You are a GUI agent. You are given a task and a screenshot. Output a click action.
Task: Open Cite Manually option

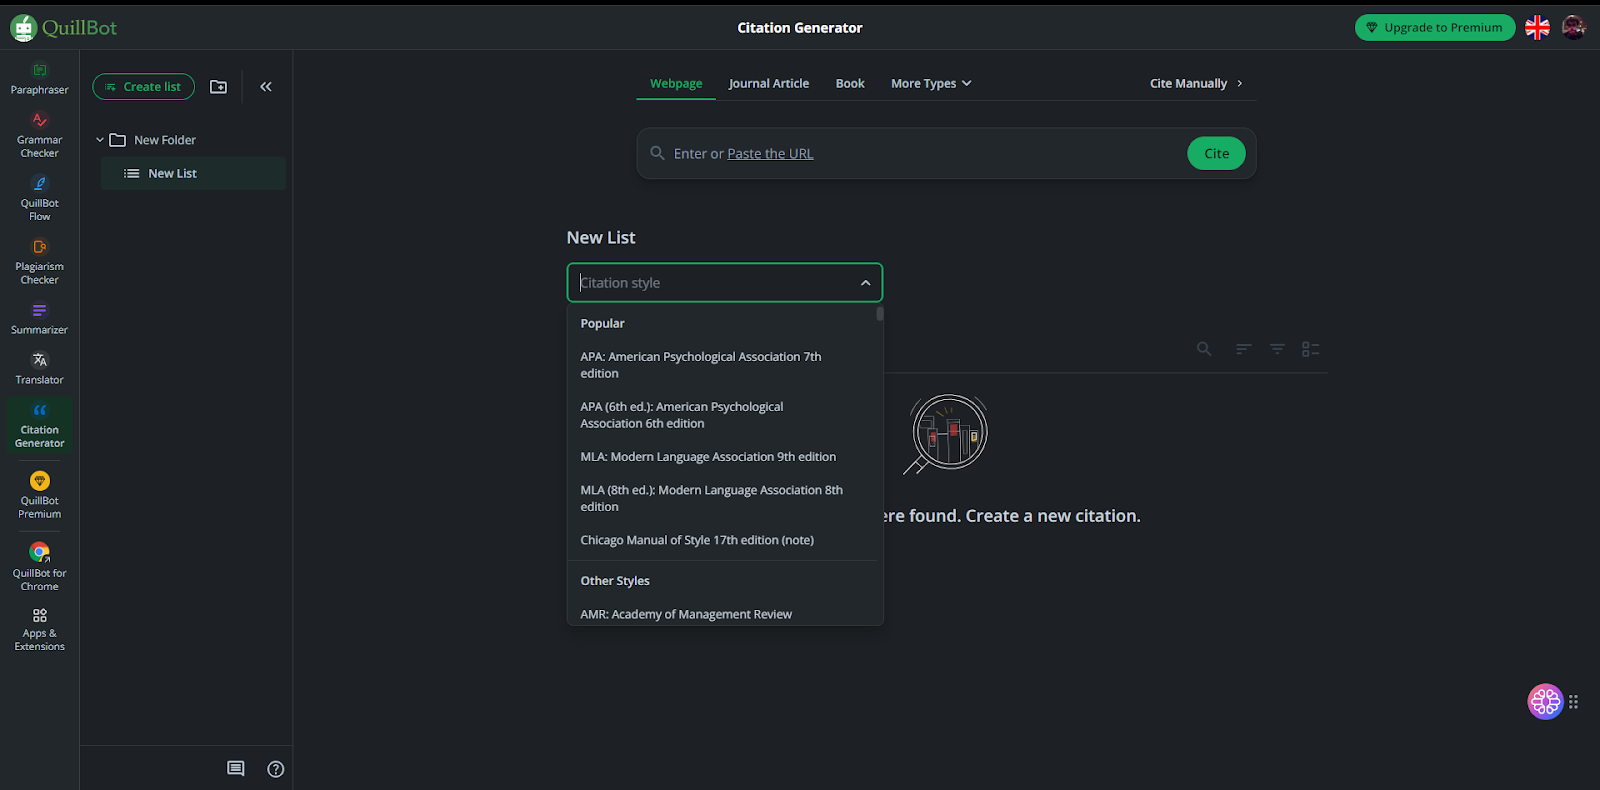(1197, 84)
